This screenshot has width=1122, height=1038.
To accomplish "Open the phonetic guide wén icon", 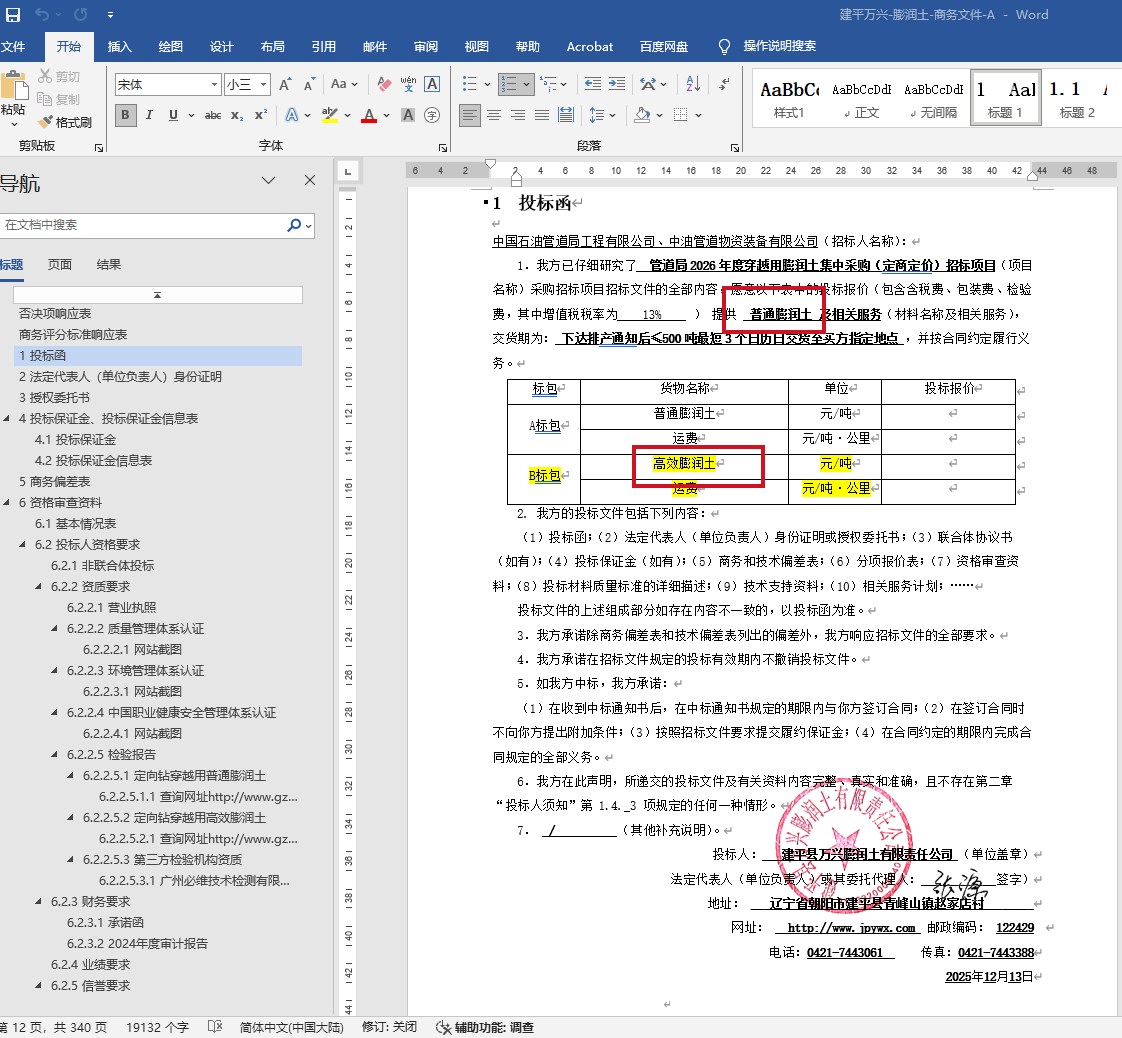I will (x=408, y=84).
